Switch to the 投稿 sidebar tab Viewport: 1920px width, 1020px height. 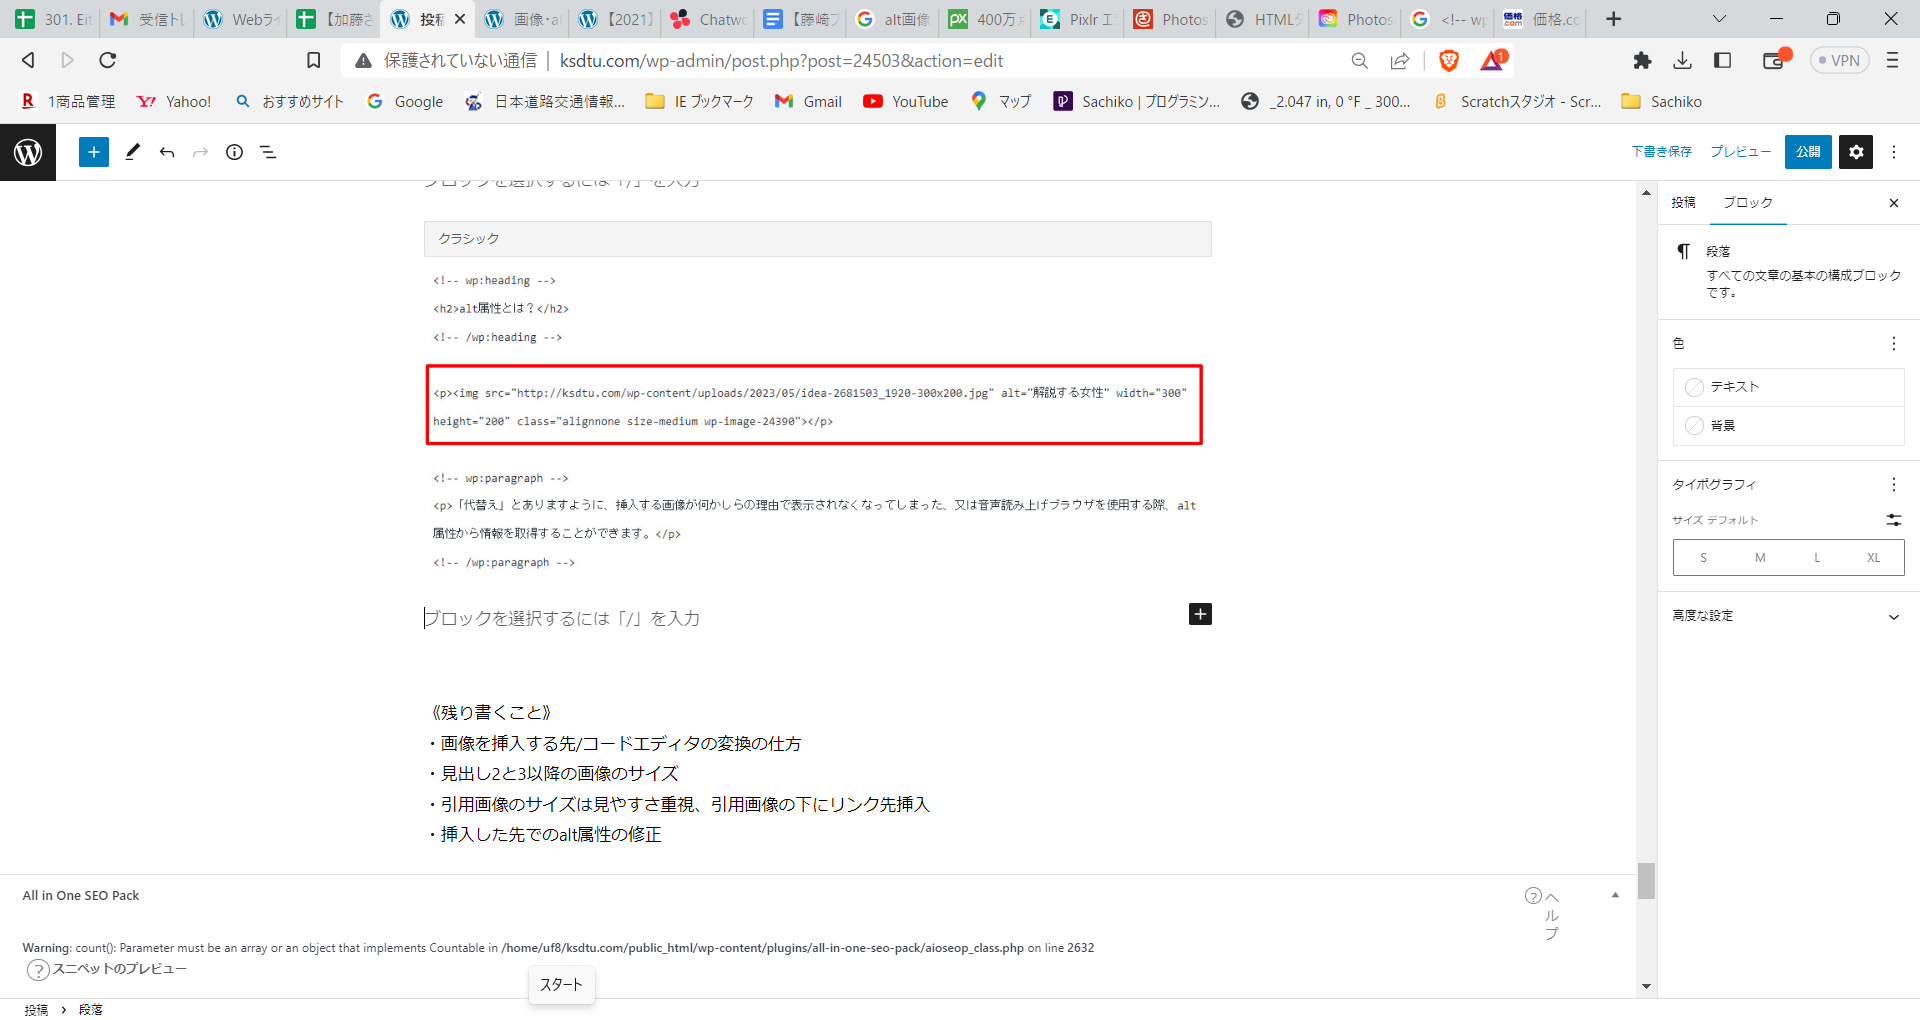tap(1683, 203)
